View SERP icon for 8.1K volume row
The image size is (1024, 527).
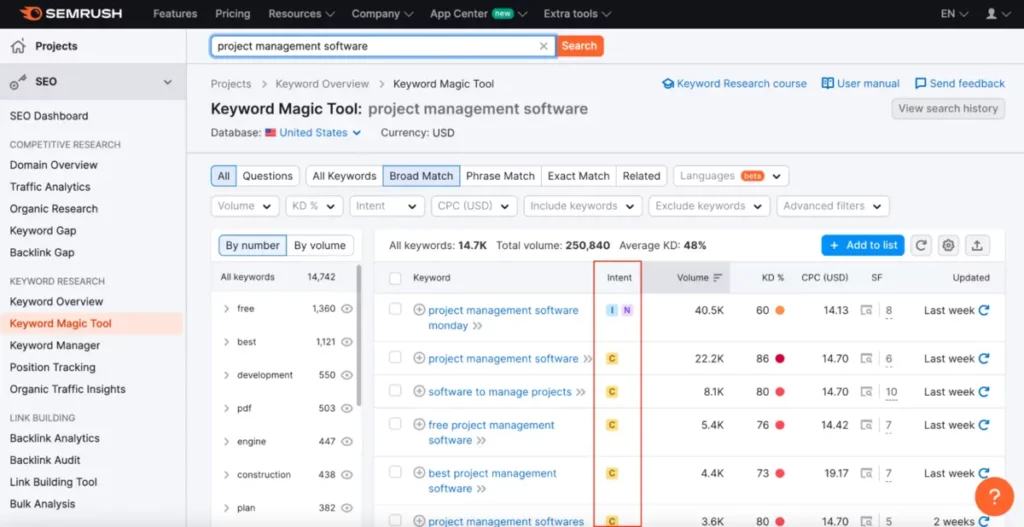866,392
